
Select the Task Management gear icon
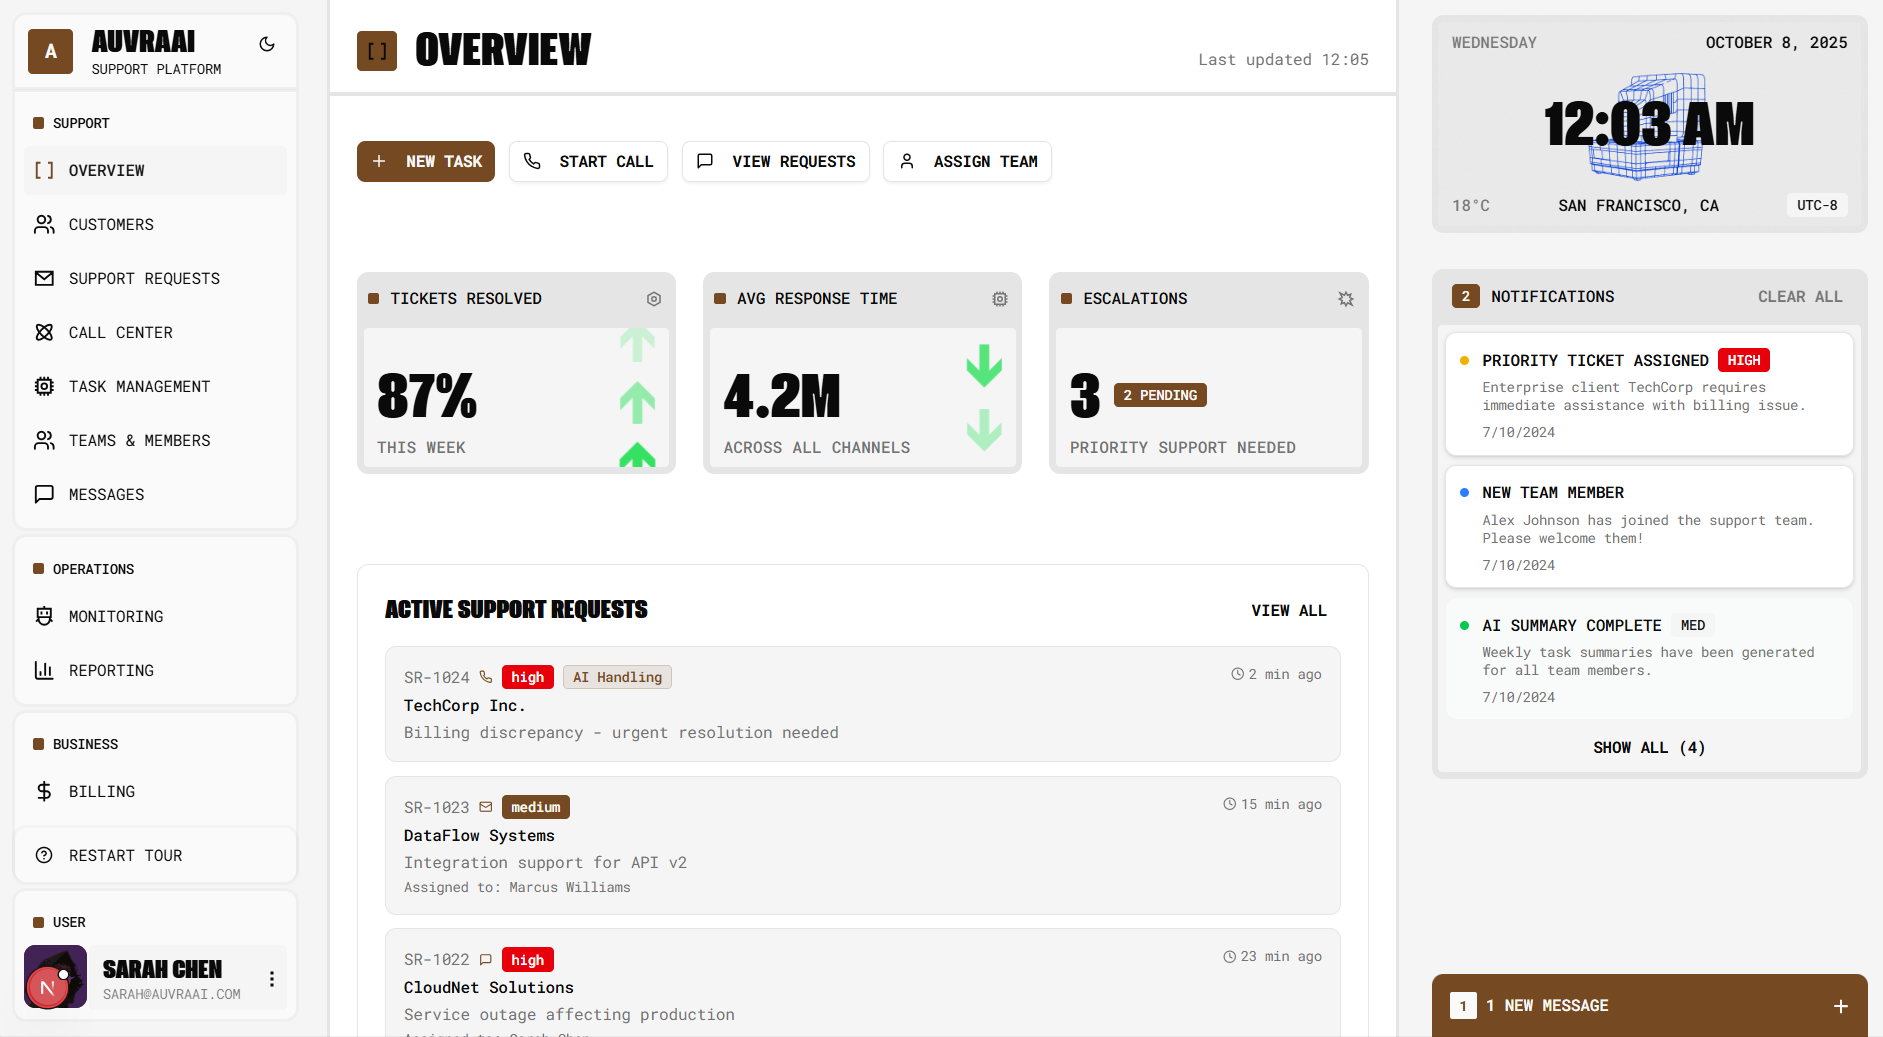(44, 386)
